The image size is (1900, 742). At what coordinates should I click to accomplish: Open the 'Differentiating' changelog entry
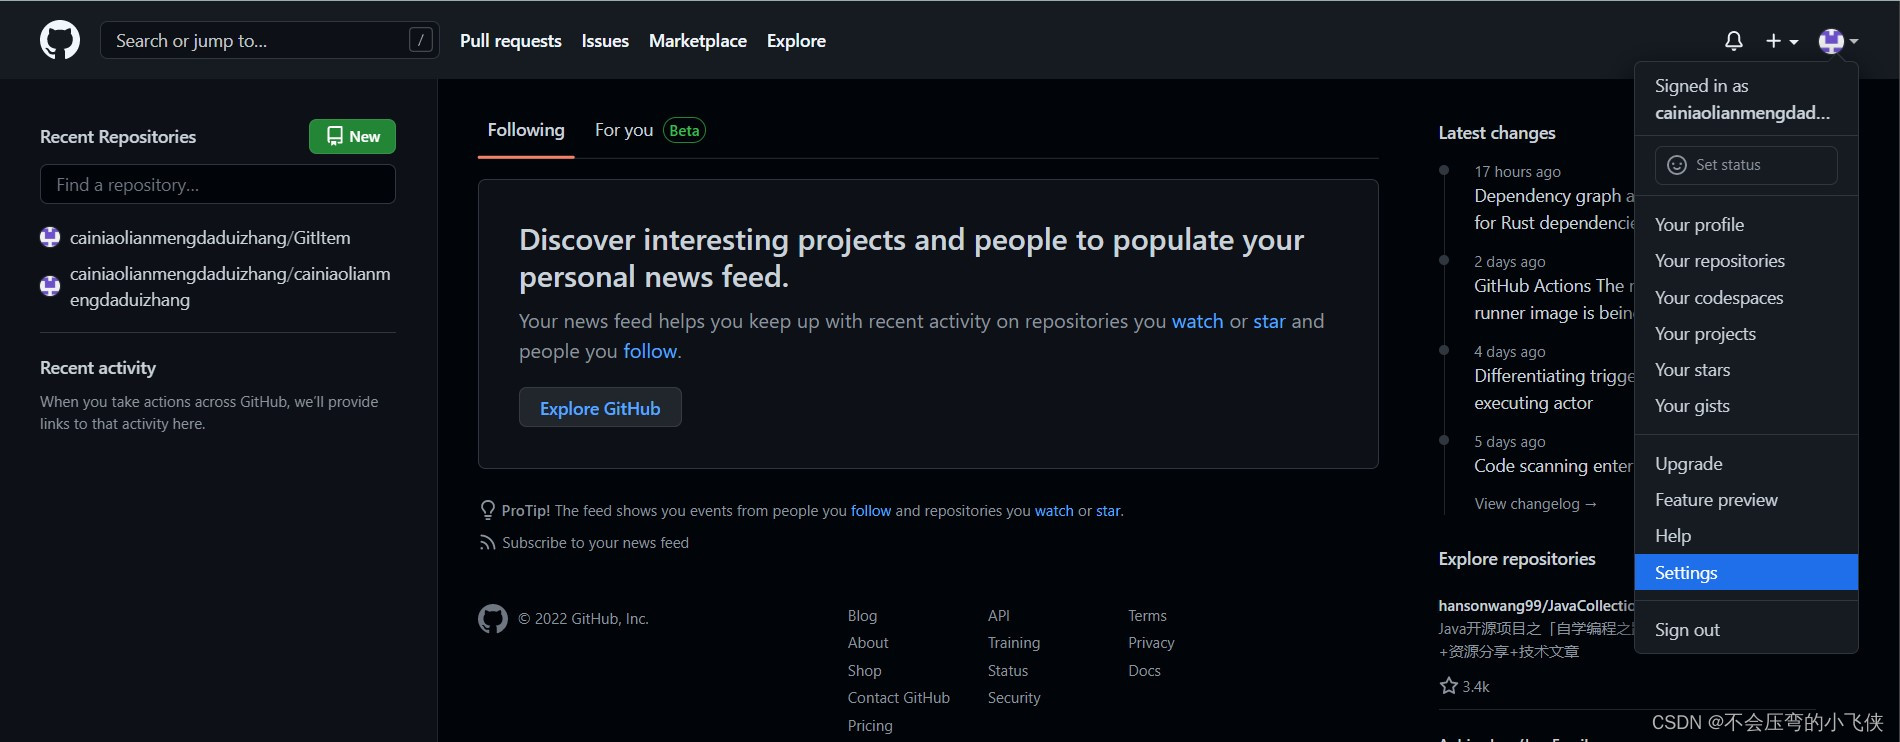coord(1554,389)
